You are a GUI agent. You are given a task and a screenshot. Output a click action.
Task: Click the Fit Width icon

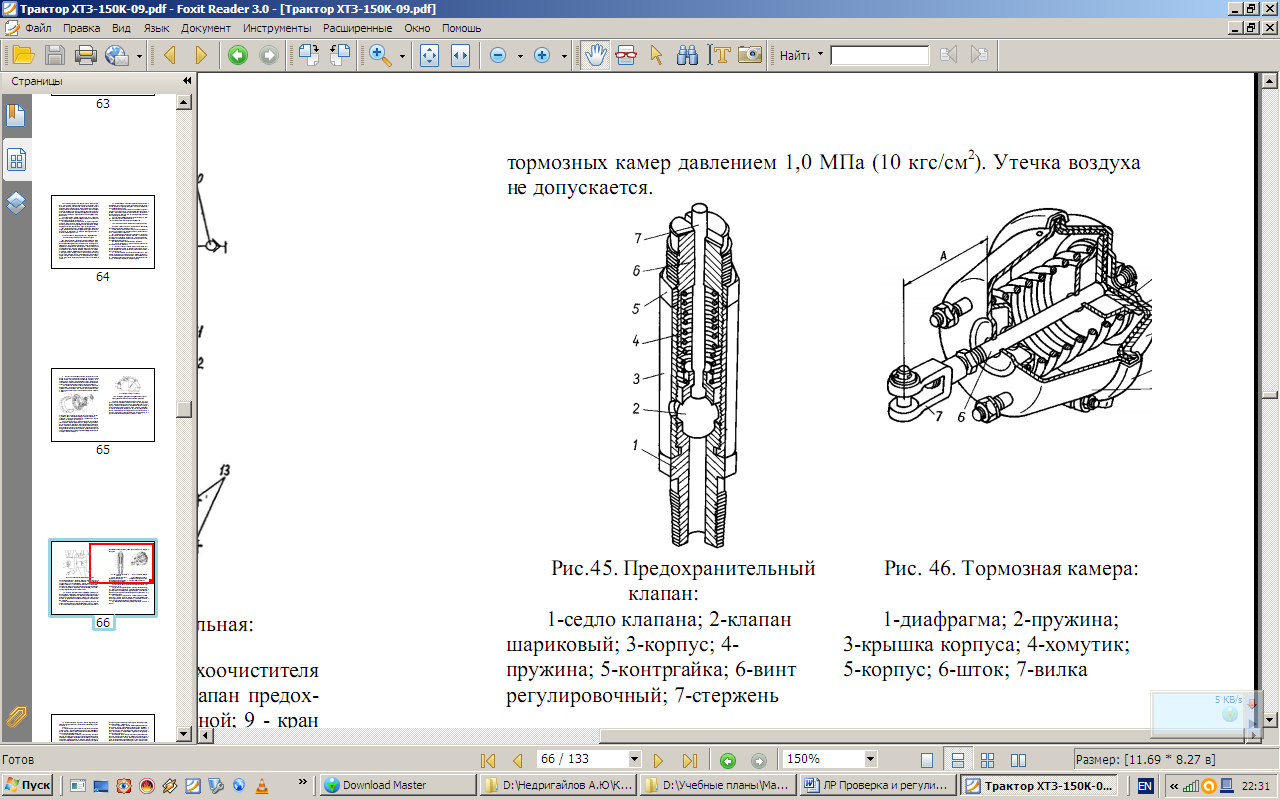[460, 55]
